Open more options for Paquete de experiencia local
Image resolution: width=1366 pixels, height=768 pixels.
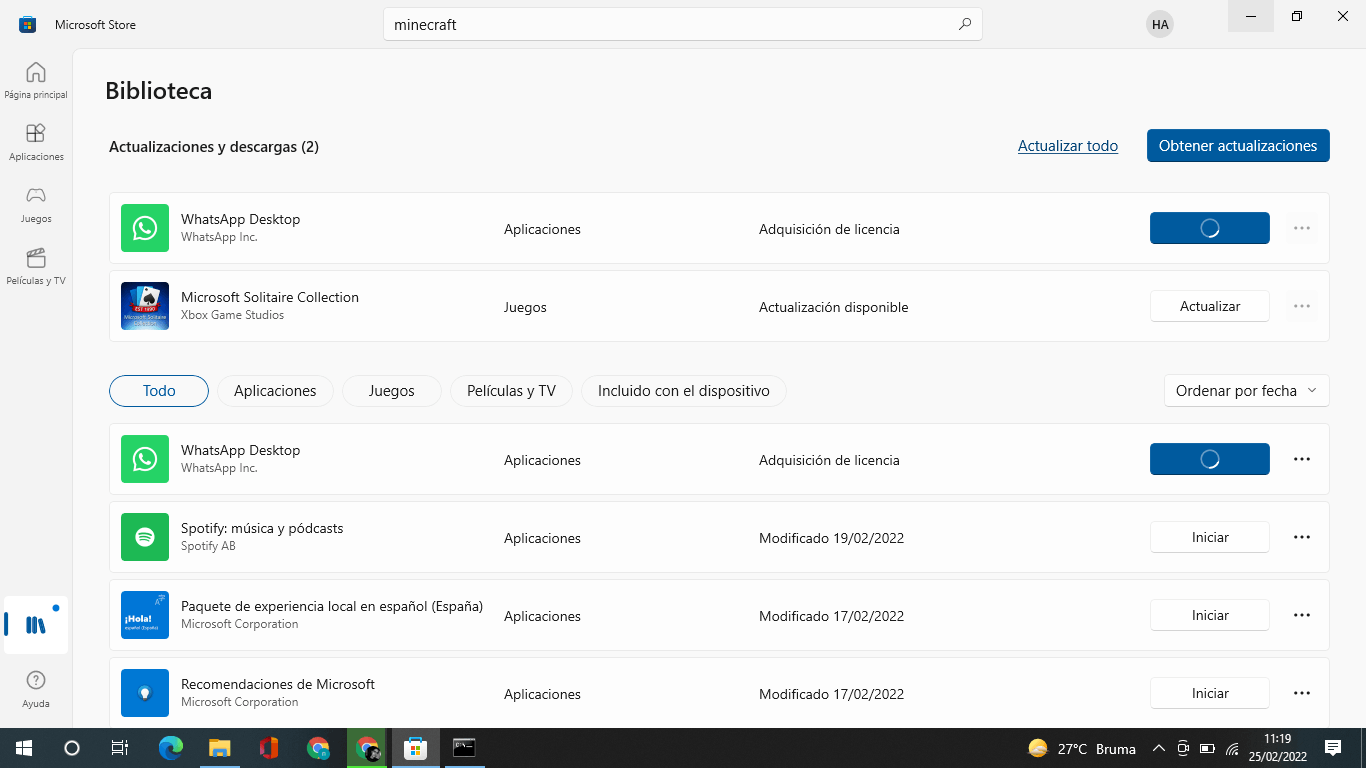click(x=1301, y=615)
